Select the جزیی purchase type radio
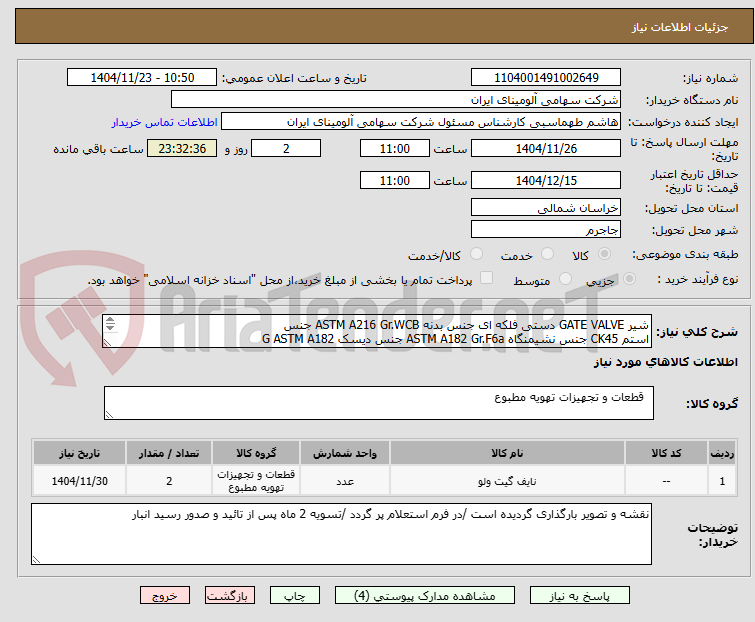 (x=629, y=279)
